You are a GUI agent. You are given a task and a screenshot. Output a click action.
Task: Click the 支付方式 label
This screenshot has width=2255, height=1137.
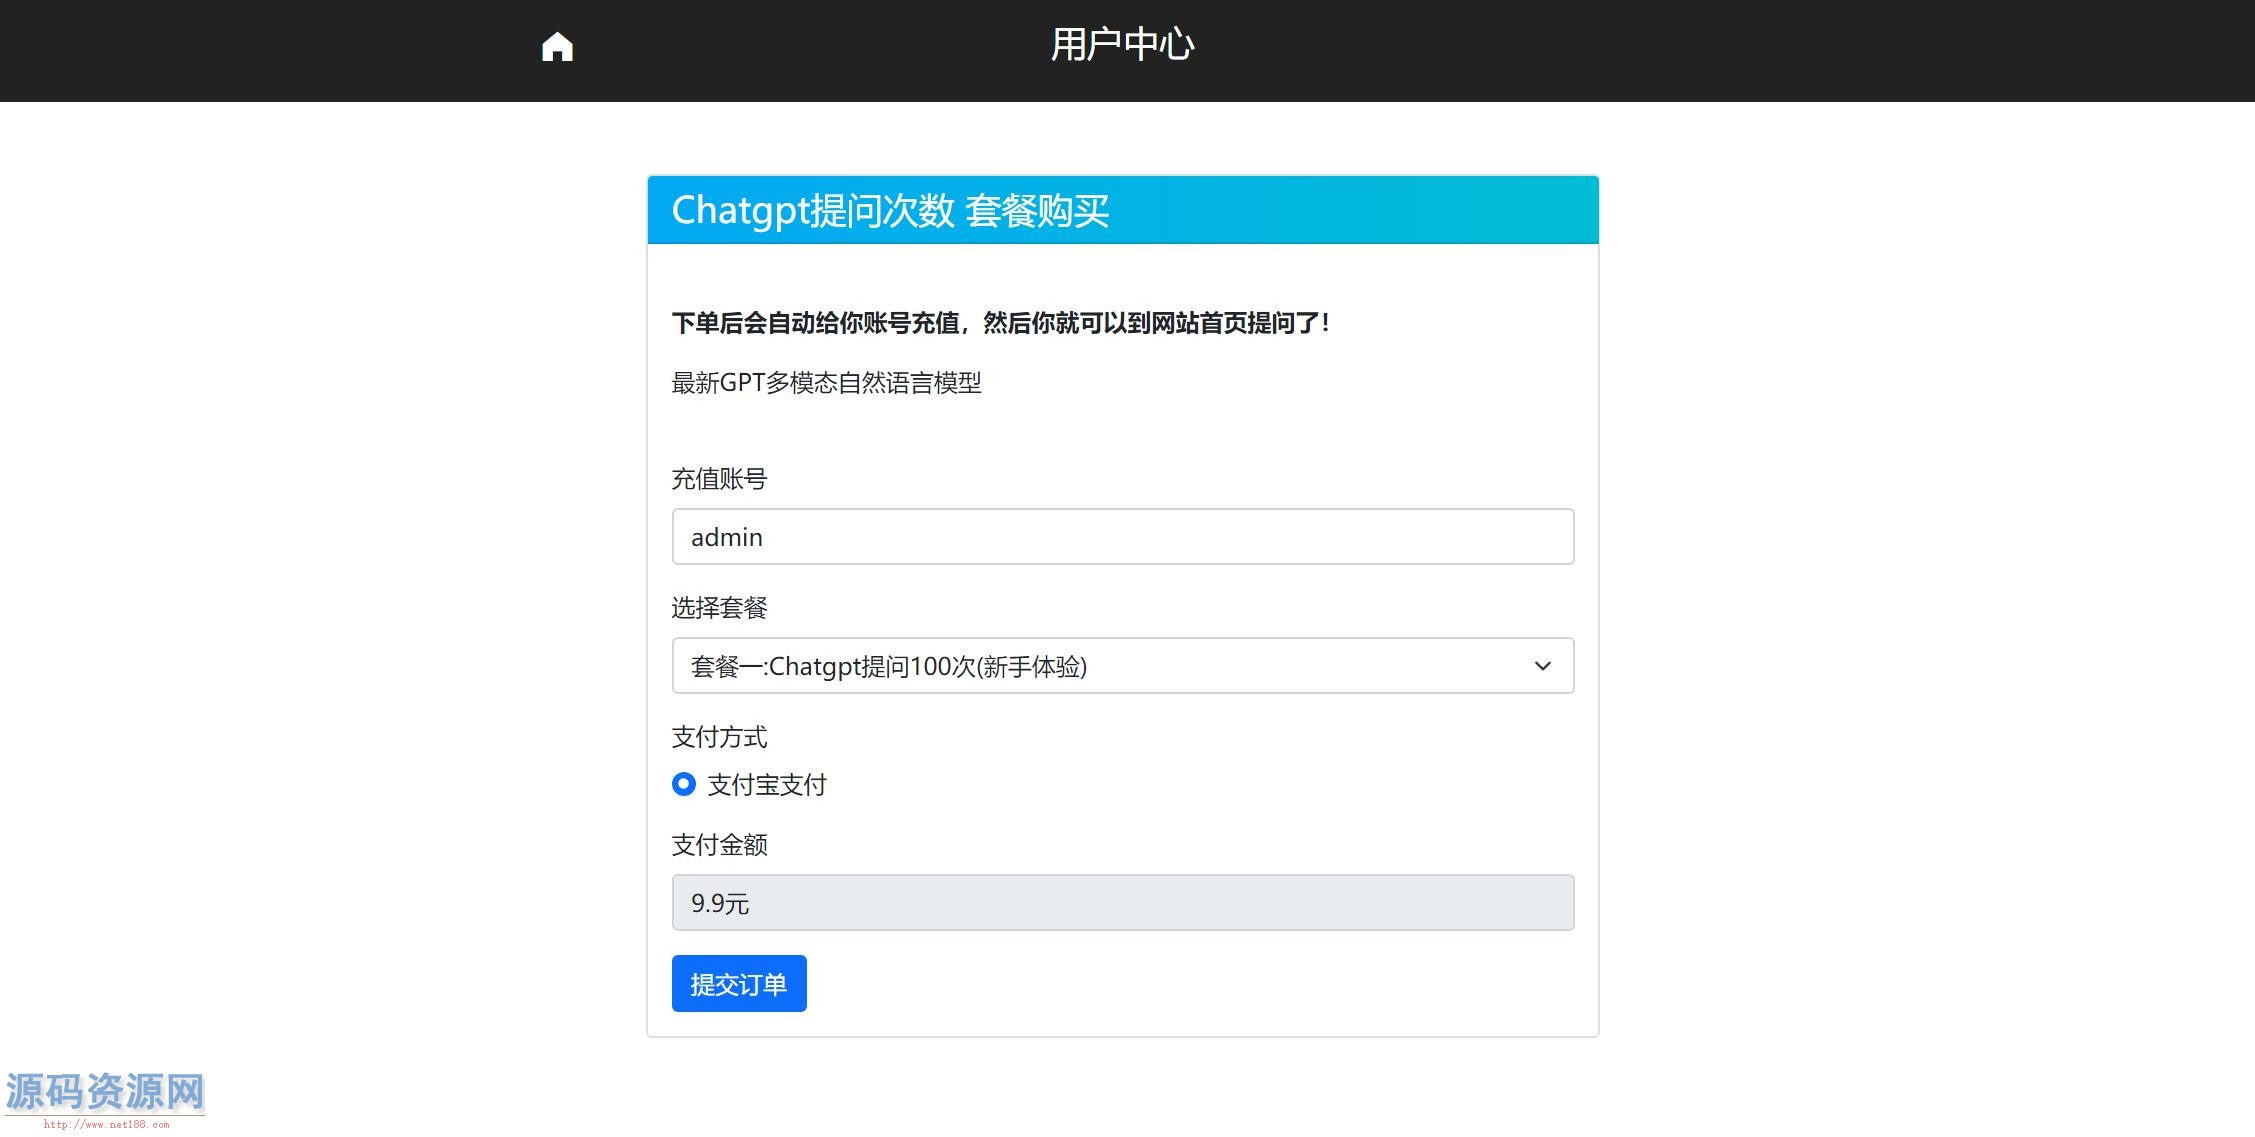719,737
